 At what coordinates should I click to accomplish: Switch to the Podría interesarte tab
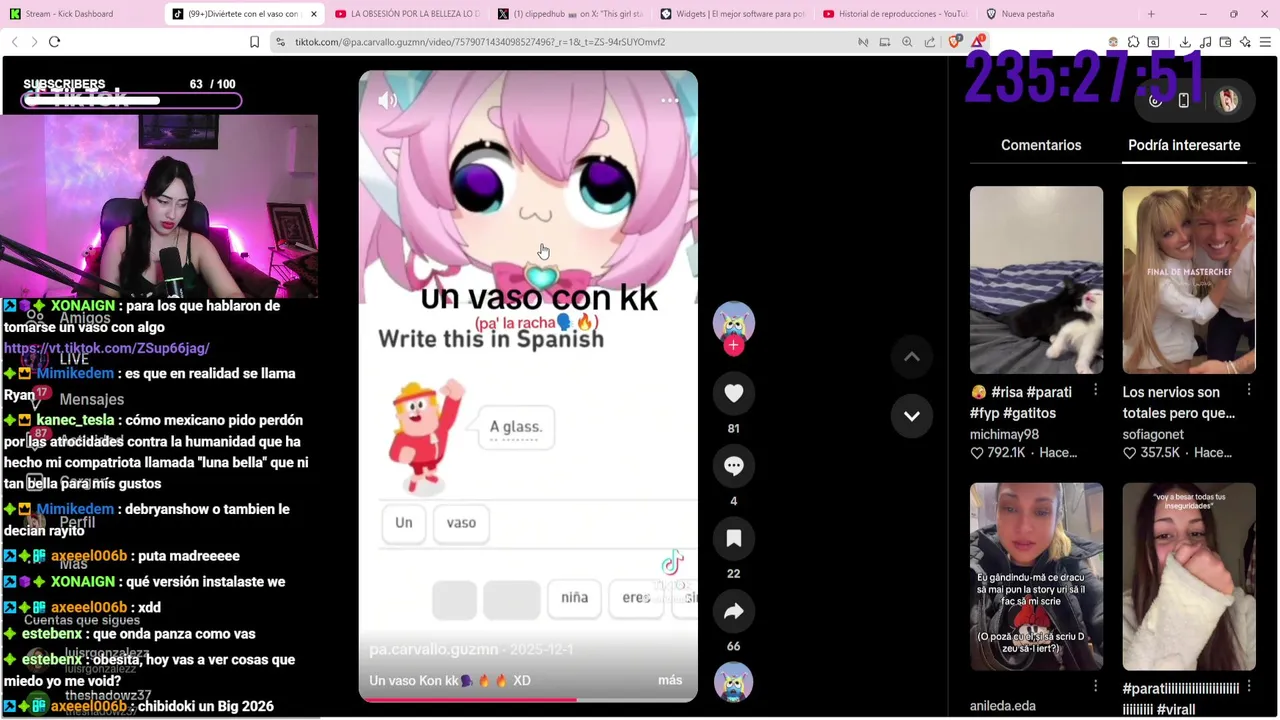(x=1184, y=145)
